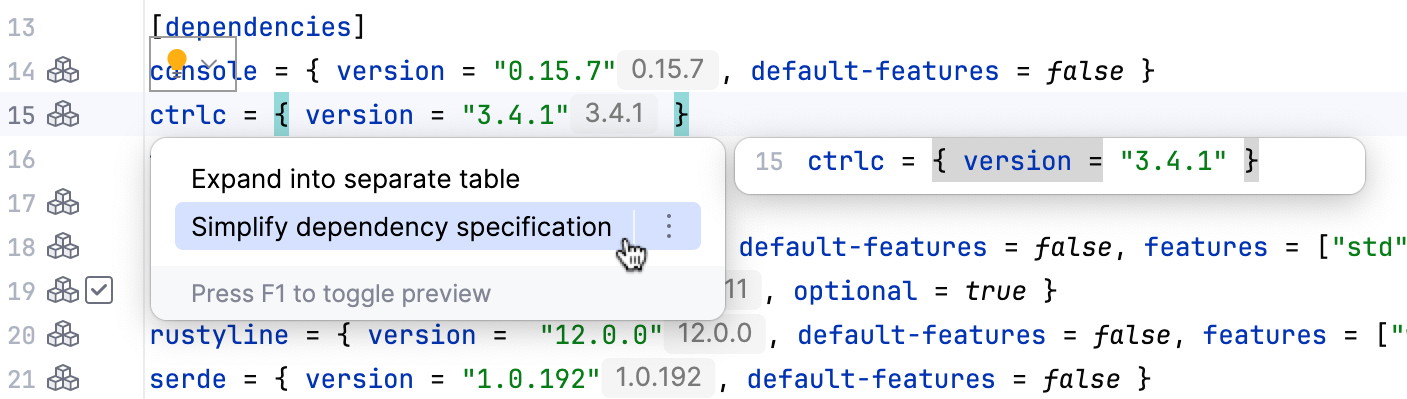Click the crate gutter icon on line 17

(x=64, y=203)
